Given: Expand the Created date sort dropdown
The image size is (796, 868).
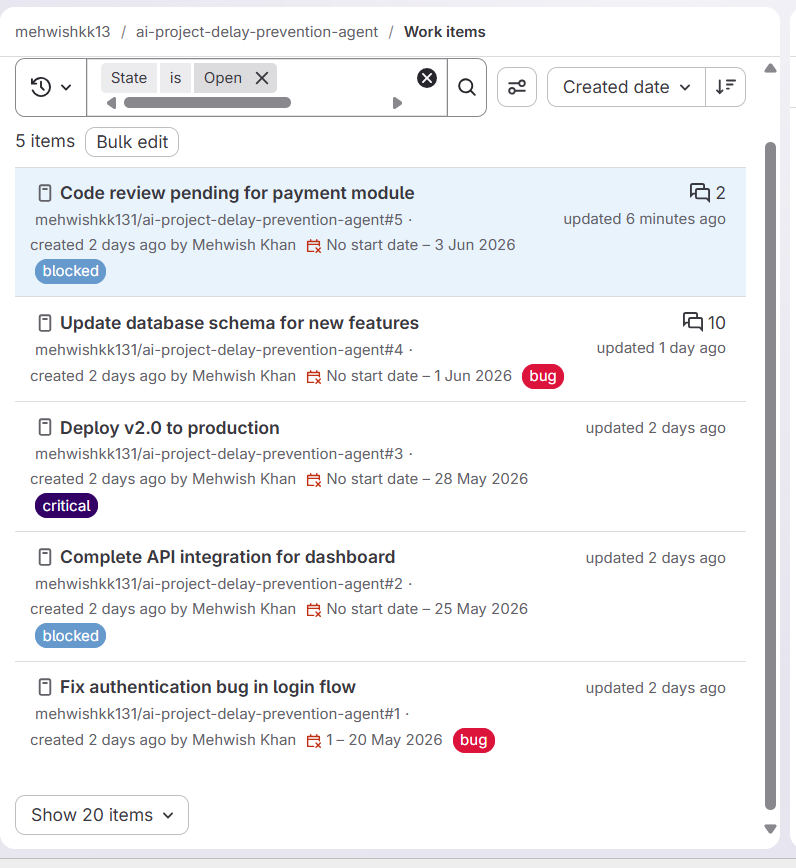Looking at the screenshot, I should 626,87.
